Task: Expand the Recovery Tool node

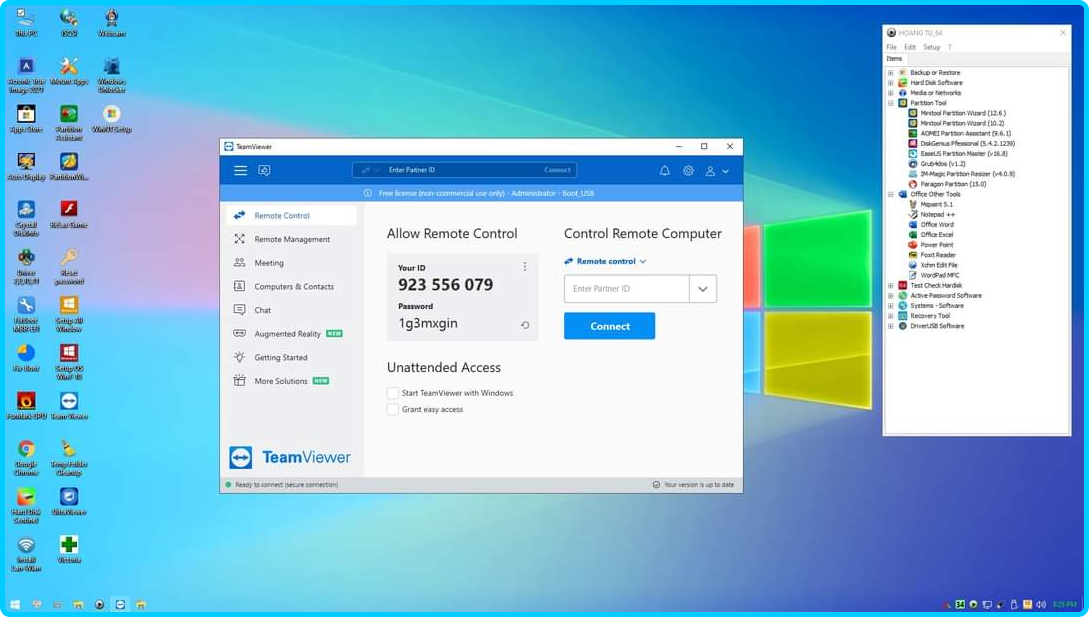Action: (x=890, y=315)
